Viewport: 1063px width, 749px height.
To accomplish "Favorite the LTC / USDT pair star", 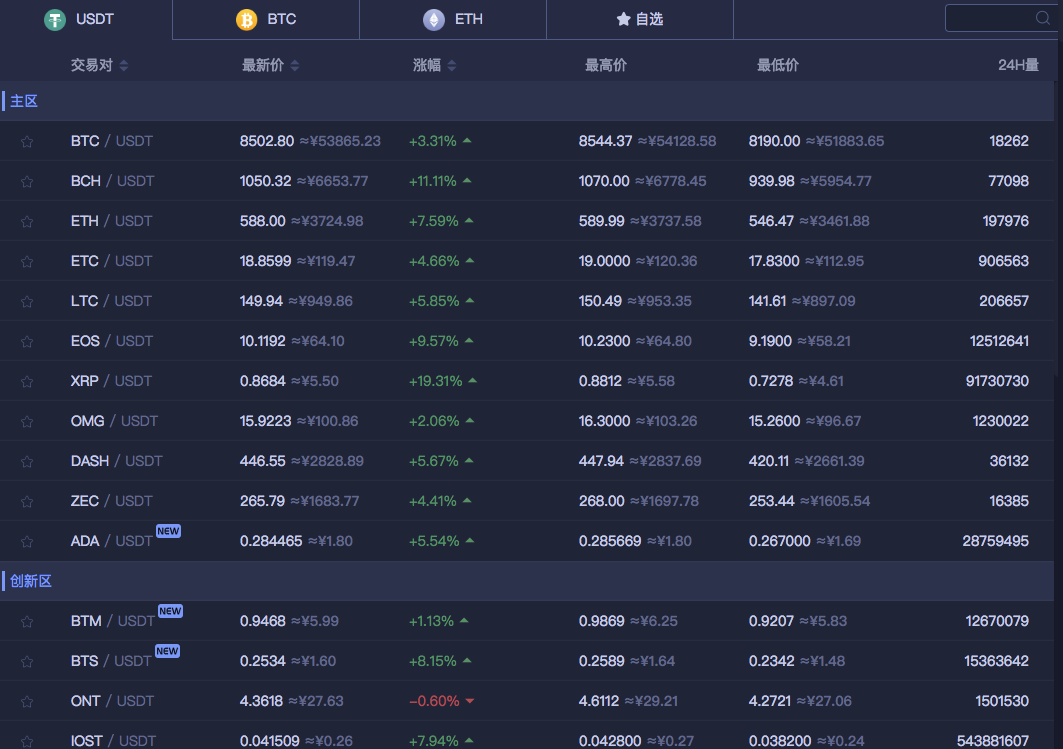I will 27,302.
